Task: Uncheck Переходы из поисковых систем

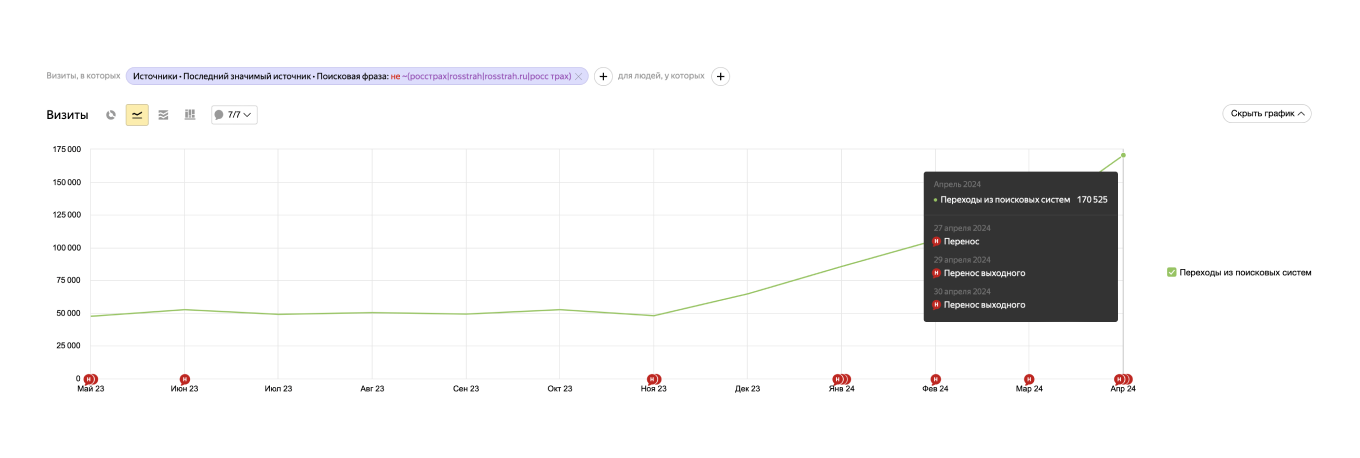Action: coord(1172,272)
